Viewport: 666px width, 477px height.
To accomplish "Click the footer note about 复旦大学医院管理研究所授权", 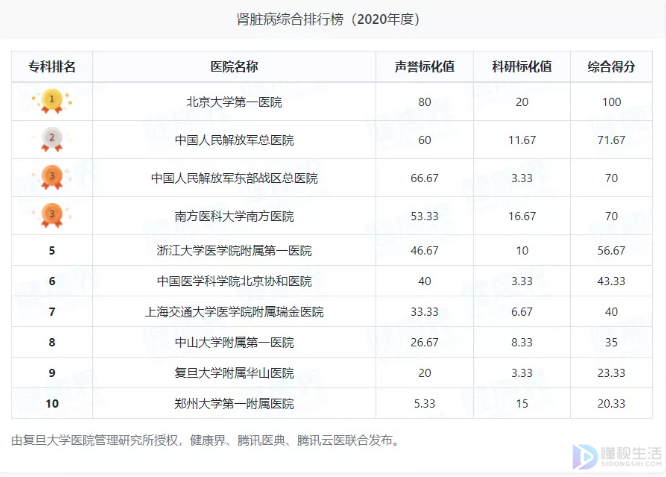I will [x=206, y=440].
